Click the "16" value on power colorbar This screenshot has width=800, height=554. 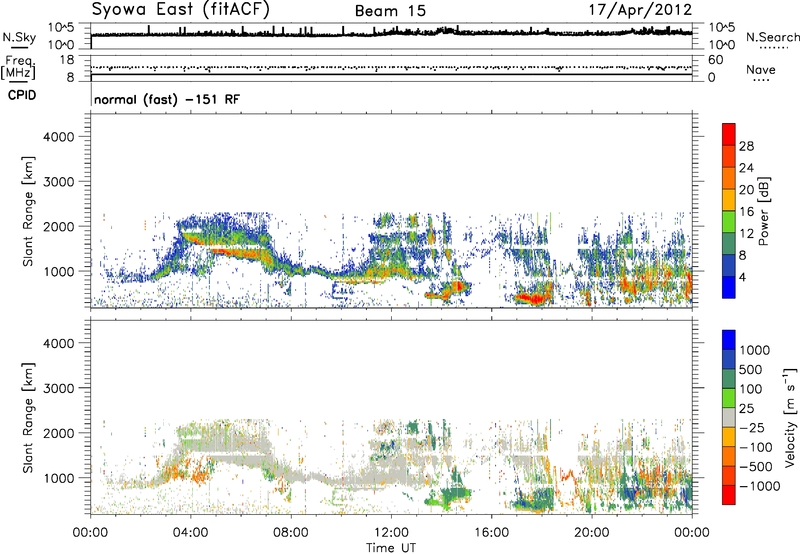[746, 212]
